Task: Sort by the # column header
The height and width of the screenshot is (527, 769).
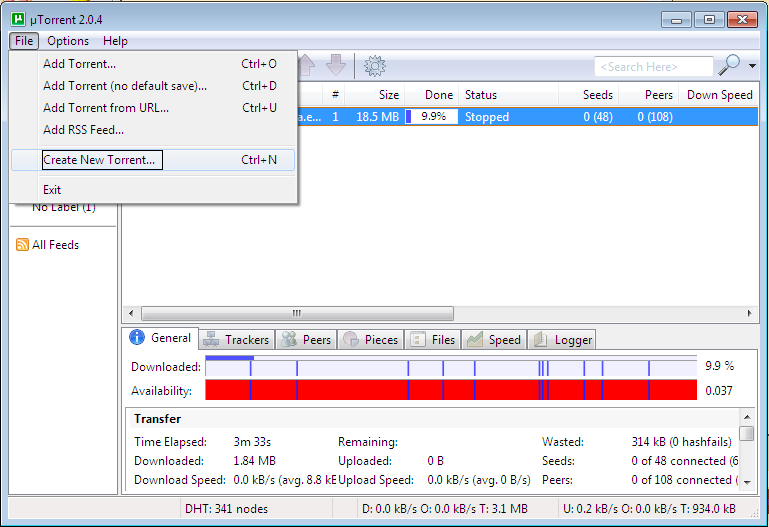Action: [335, 95]
